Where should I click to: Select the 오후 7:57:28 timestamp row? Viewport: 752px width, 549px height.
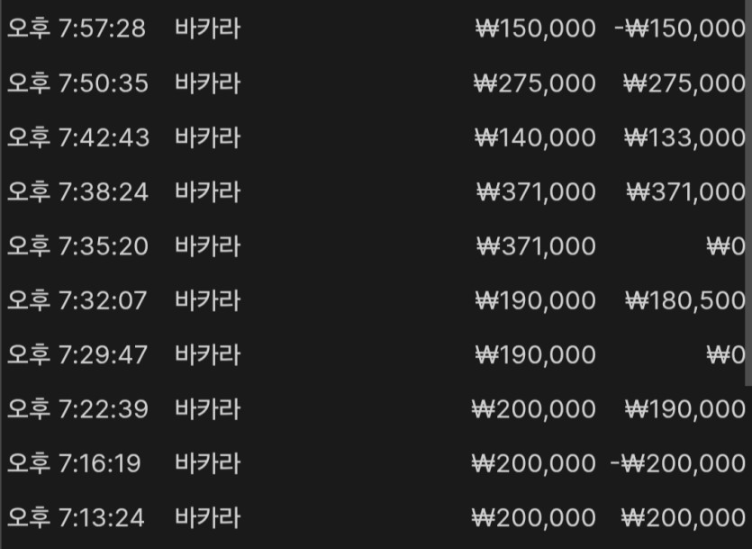coord(76,29)
